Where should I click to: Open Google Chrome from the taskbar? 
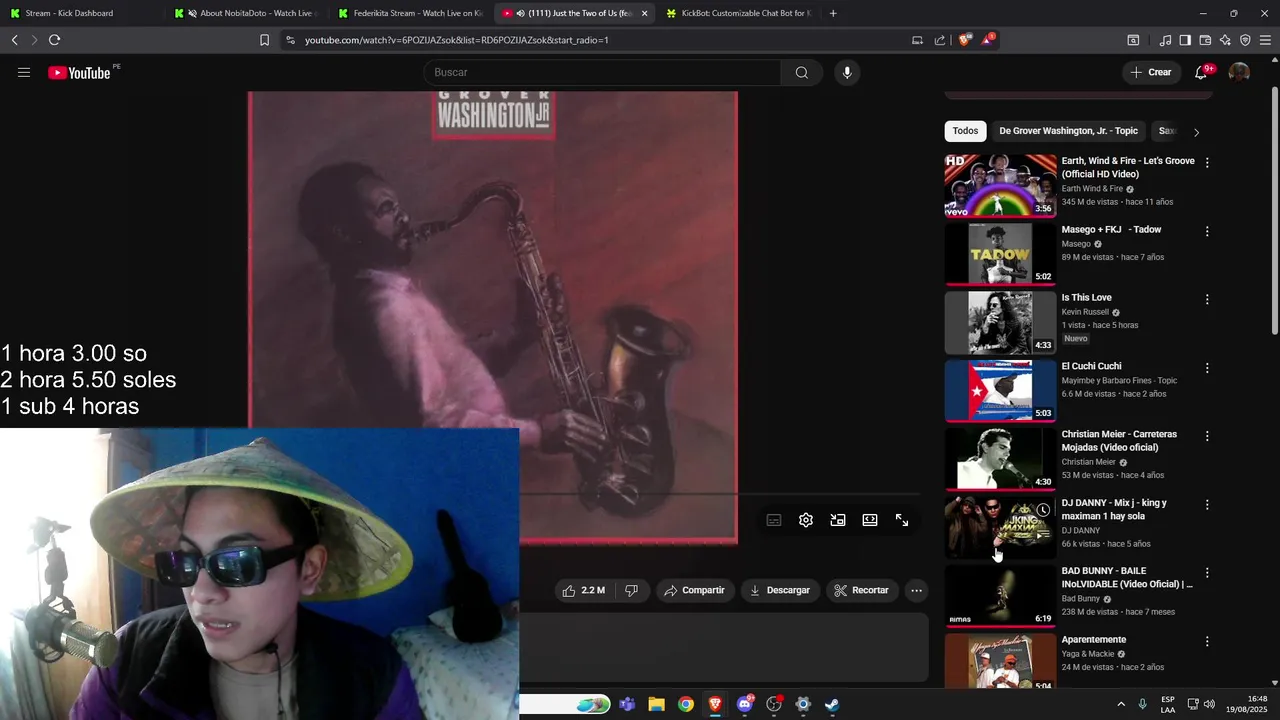(x=685, y=704)
